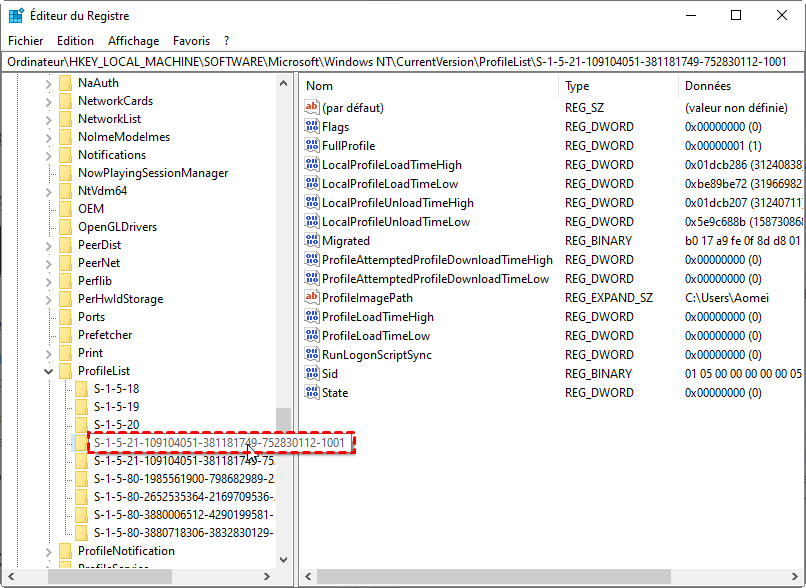The image size is (806, 588).
Task: Click the tree pane vertical scrollbar thumb
Action: [x=284, y=420]
